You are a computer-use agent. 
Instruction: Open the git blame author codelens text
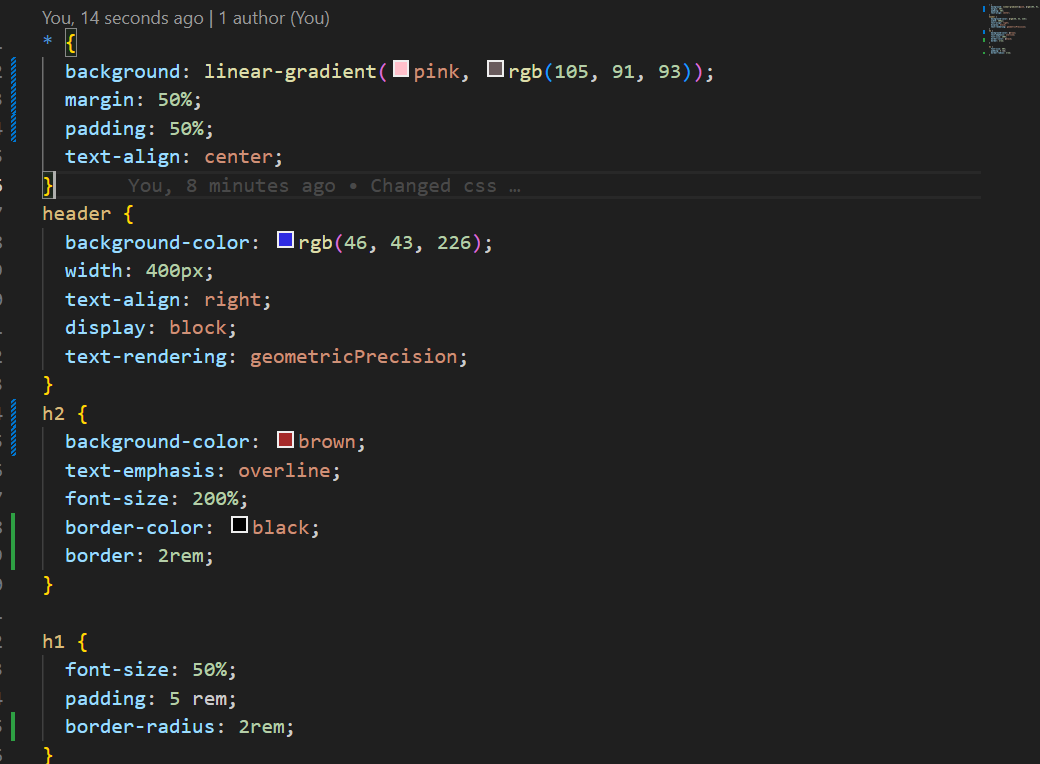point(186,18)
